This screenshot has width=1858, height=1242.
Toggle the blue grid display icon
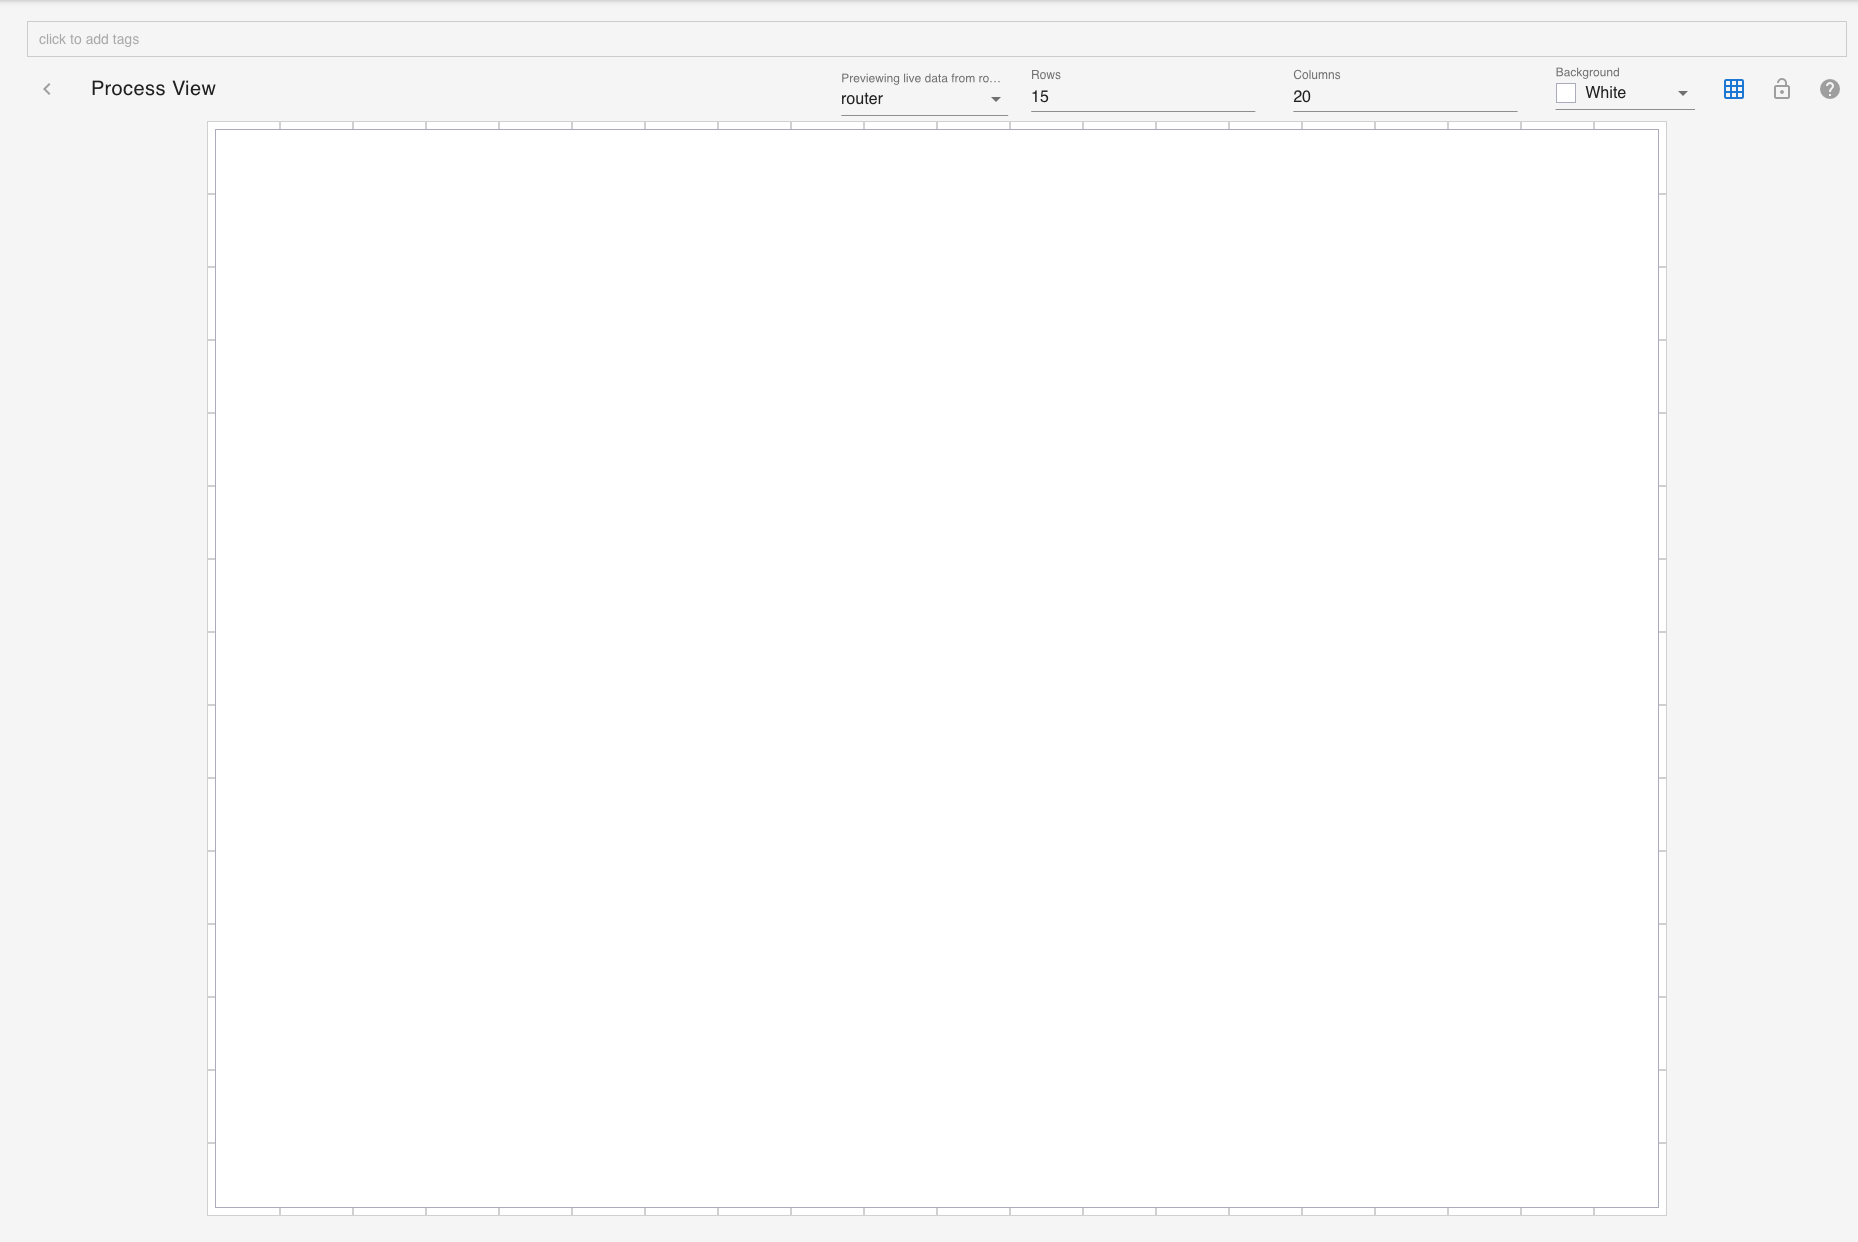(1734, 89)
